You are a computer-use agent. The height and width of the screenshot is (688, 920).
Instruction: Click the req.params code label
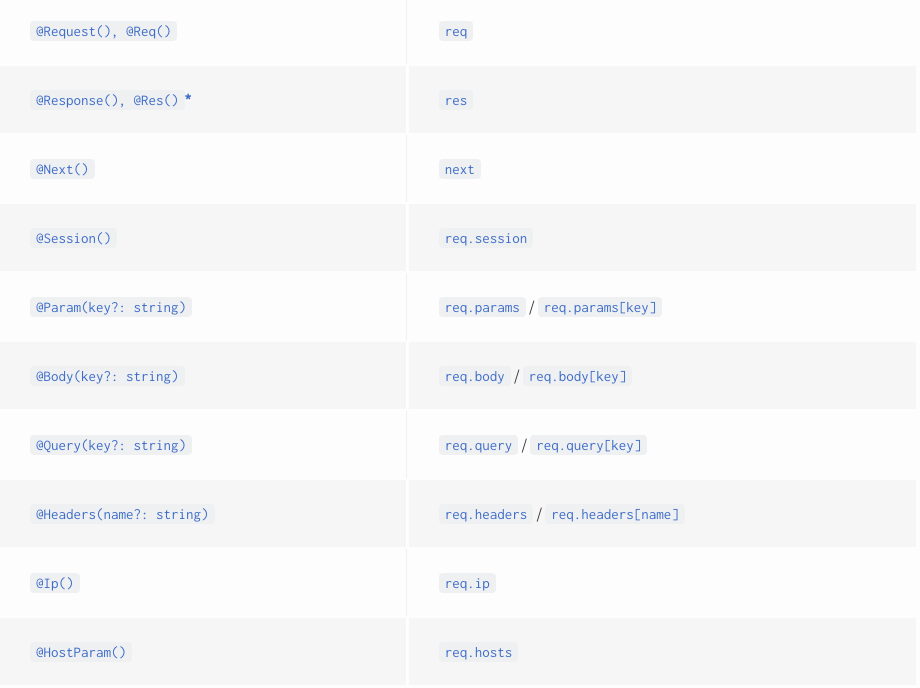click(482, 307)
